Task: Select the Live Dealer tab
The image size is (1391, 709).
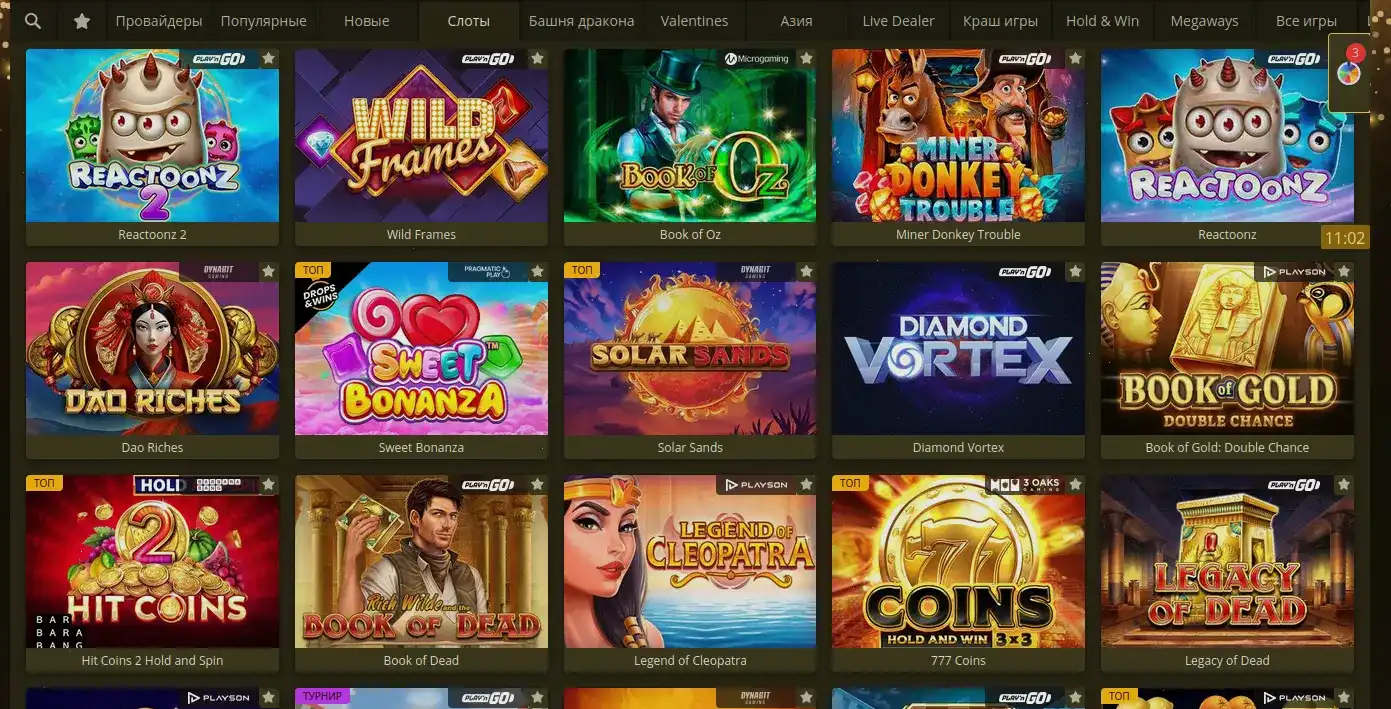Action: (898, 21)
